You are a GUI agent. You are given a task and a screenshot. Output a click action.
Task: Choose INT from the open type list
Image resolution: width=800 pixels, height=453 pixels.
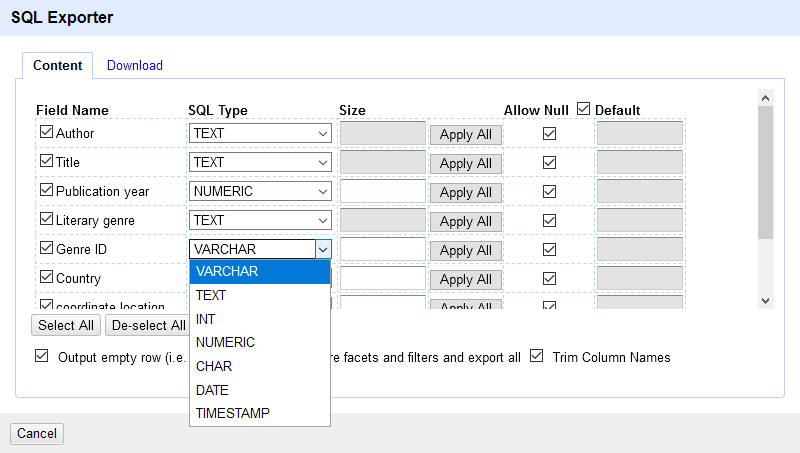click(x=206, y=319)
